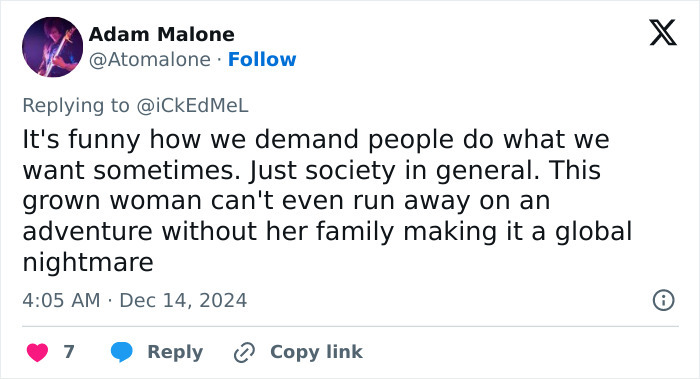Click the @Atomalone handle

coord(150,59)
